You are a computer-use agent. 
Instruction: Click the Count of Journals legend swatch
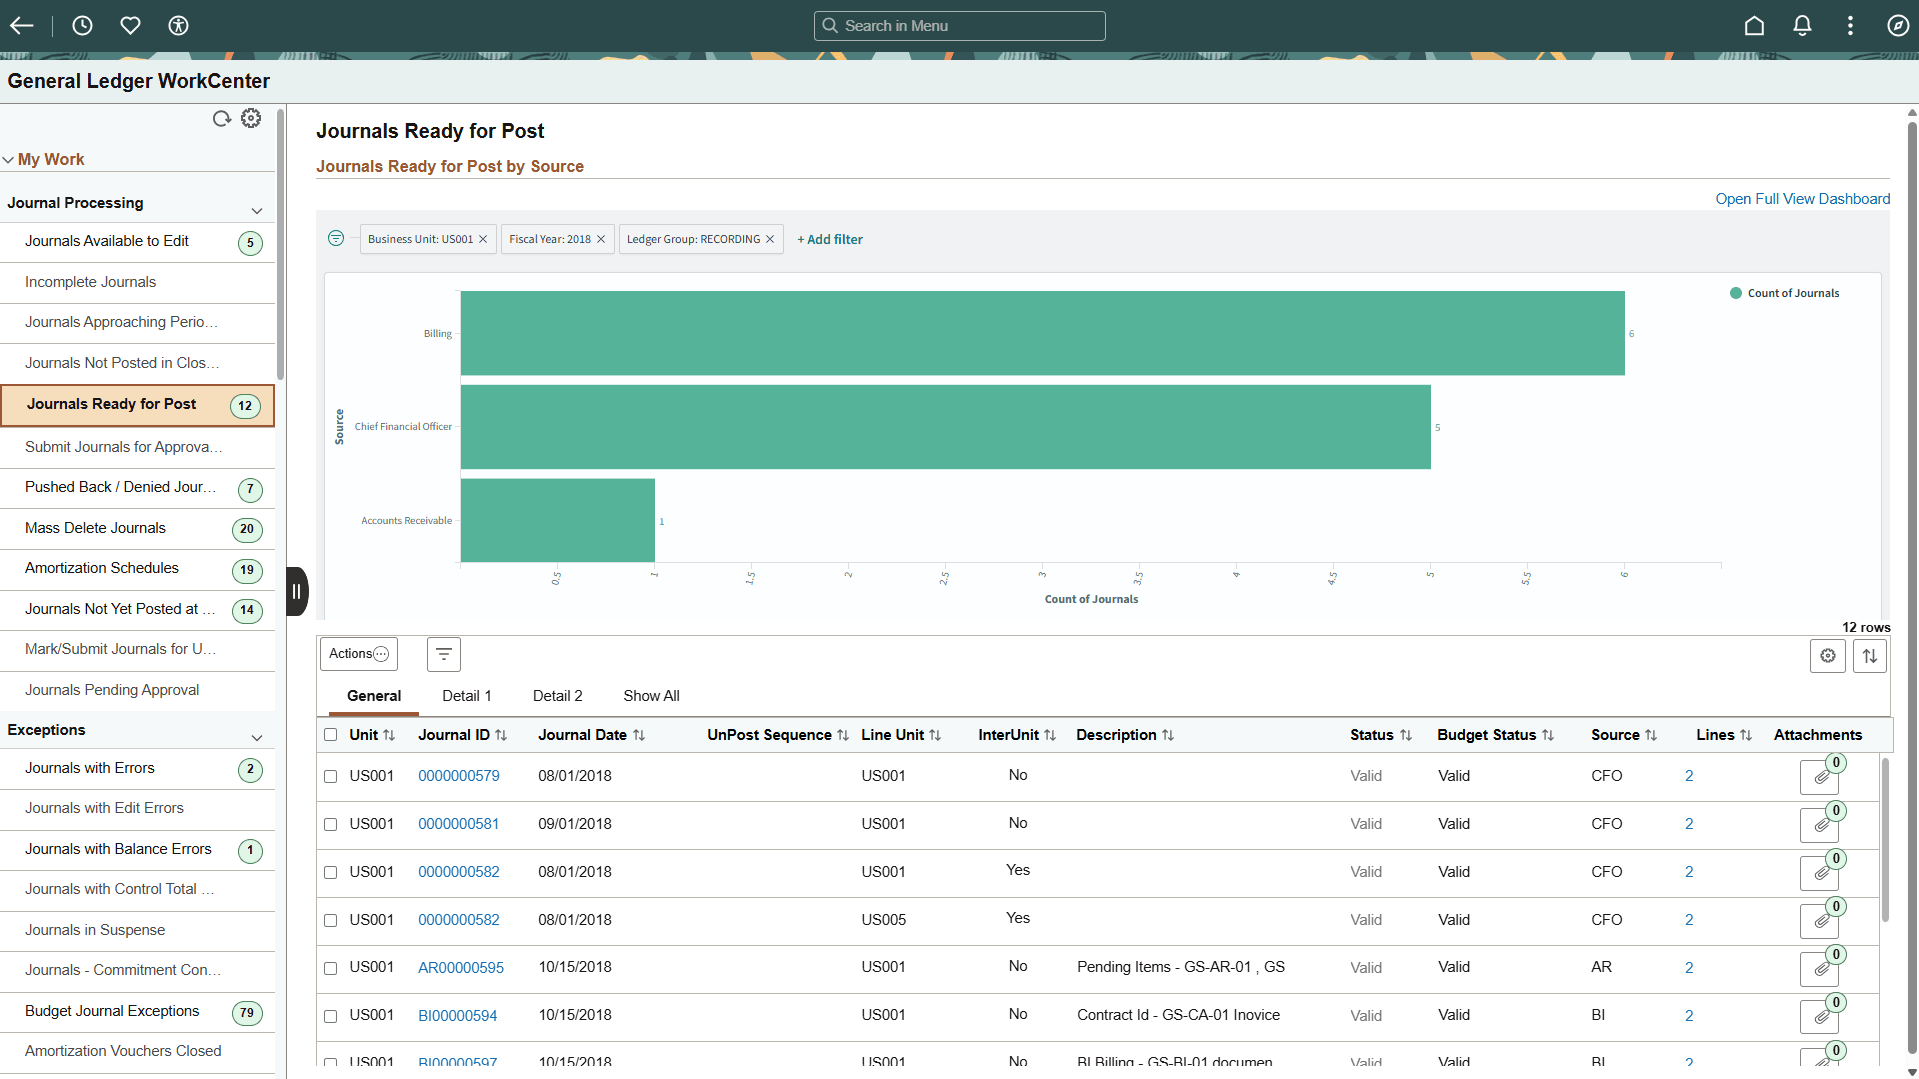tap(1736, 293)
